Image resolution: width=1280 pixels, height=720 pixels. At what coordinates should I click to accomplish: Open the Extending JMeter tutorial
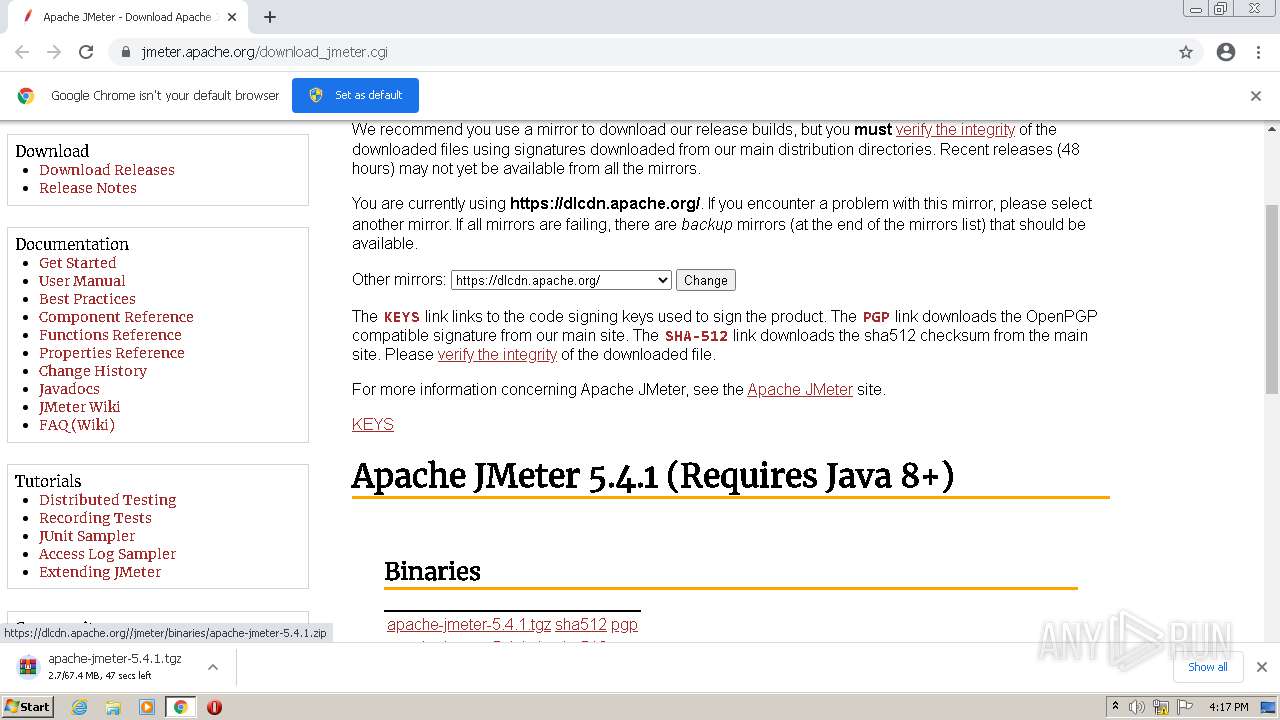click(100, 572)
